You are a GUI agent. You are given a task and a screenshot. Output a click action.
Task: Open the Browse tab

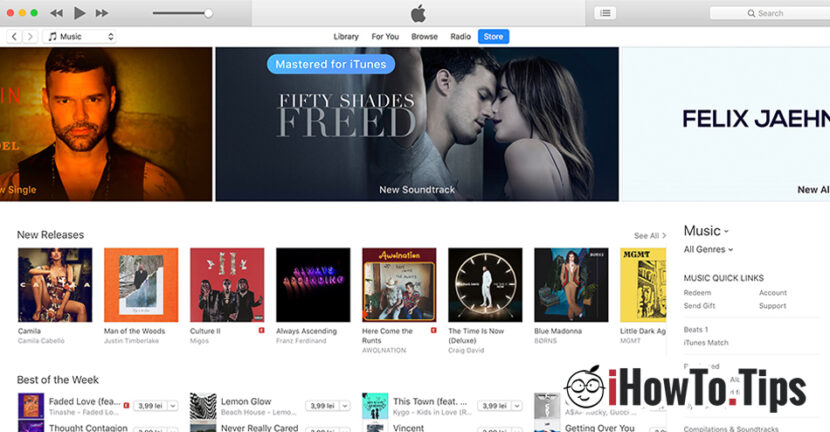pyautogui.click(x=425, y=37)
